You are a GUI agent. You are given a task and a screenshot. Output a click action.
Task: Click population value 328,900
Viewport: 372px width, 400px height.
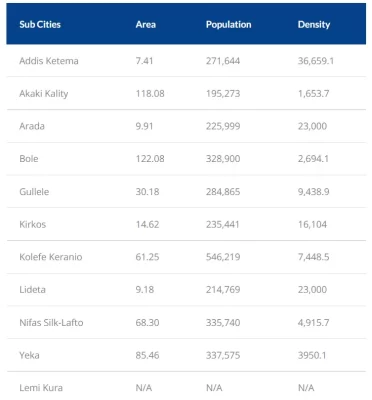click(x=223, y=159)
